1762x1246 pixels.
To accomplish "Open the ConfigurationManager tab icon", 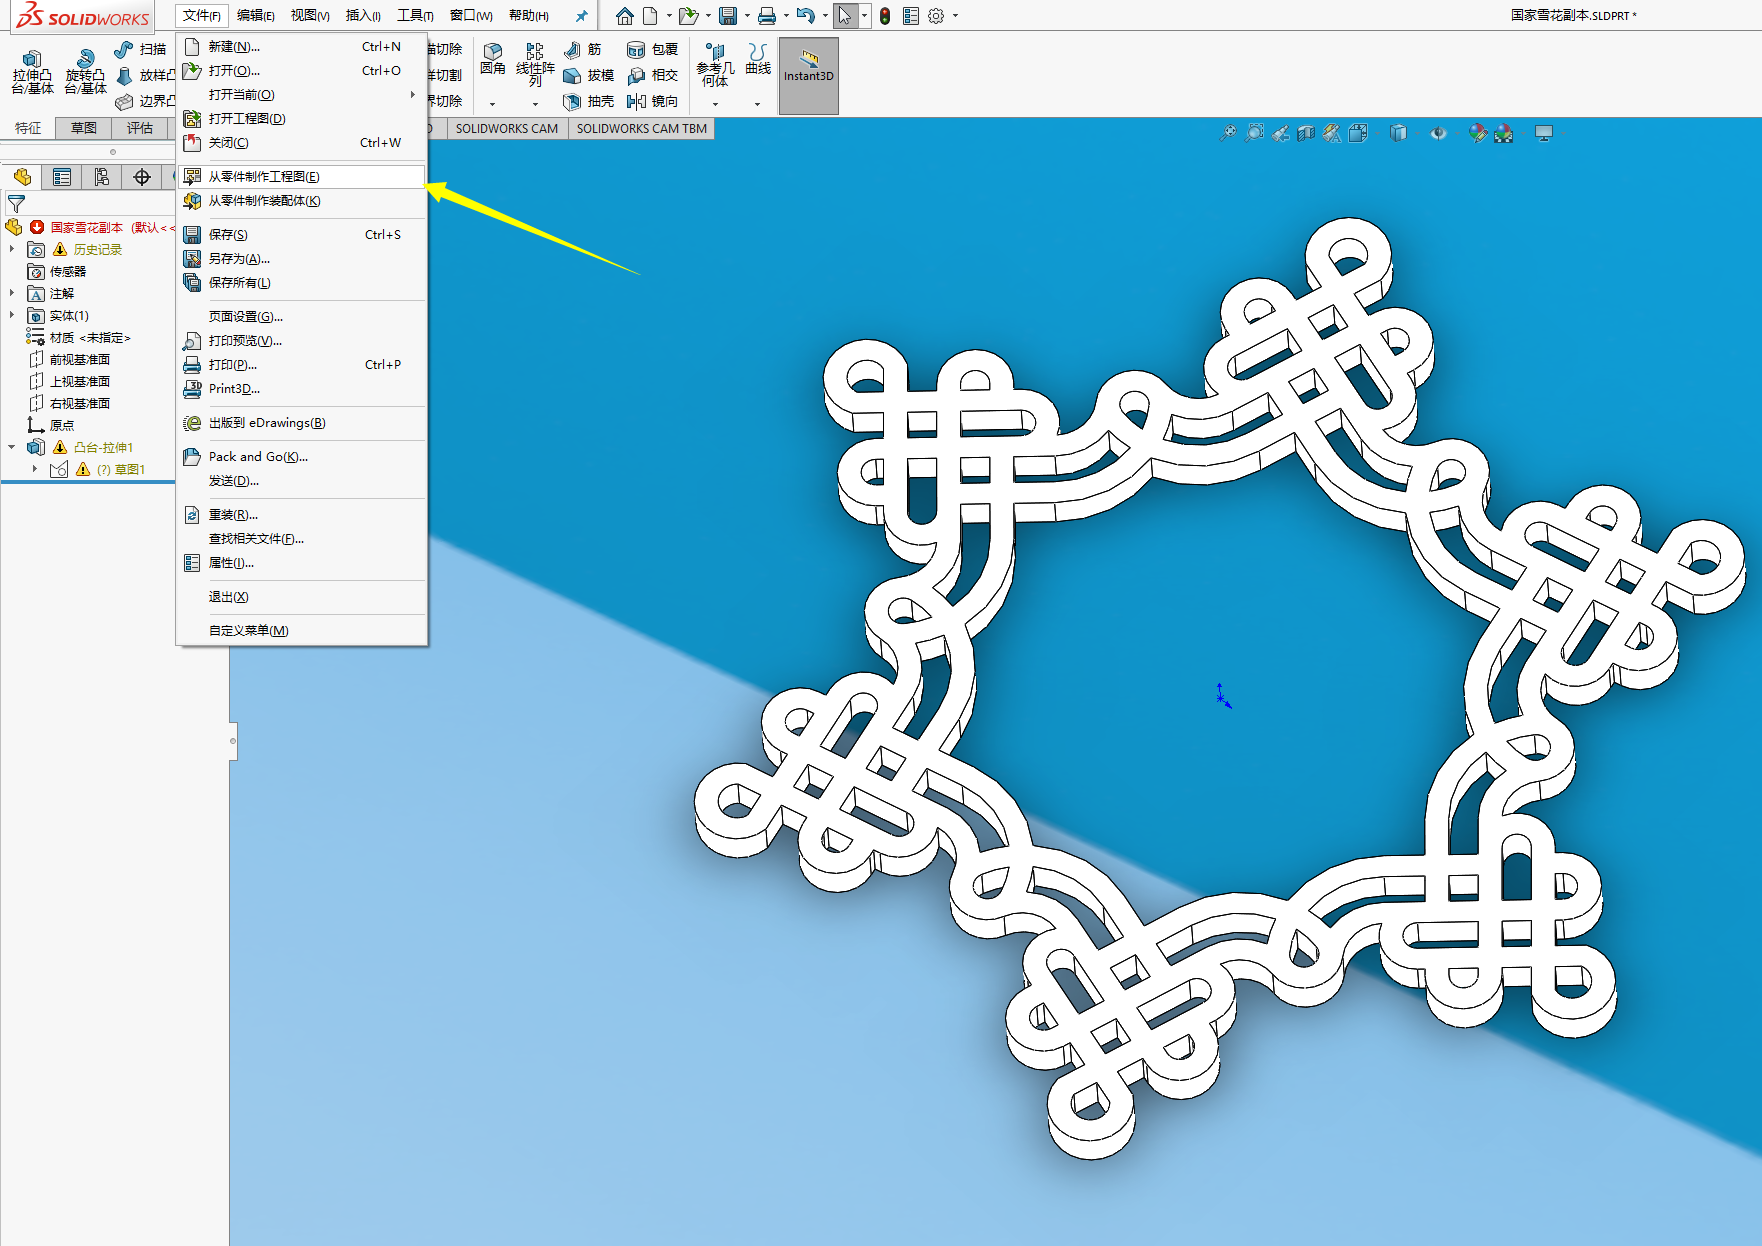I will pos(102,177).
